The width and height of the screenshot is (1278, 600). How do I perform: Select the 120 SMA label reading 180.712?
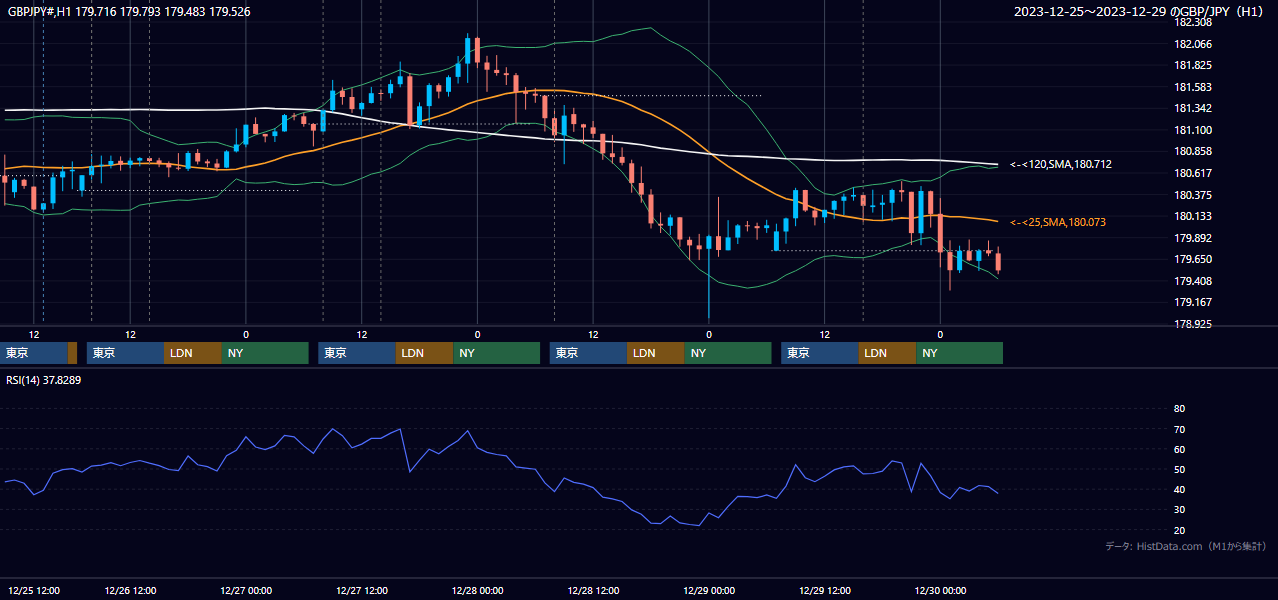pyautogui.click(x=1061, y=164)
